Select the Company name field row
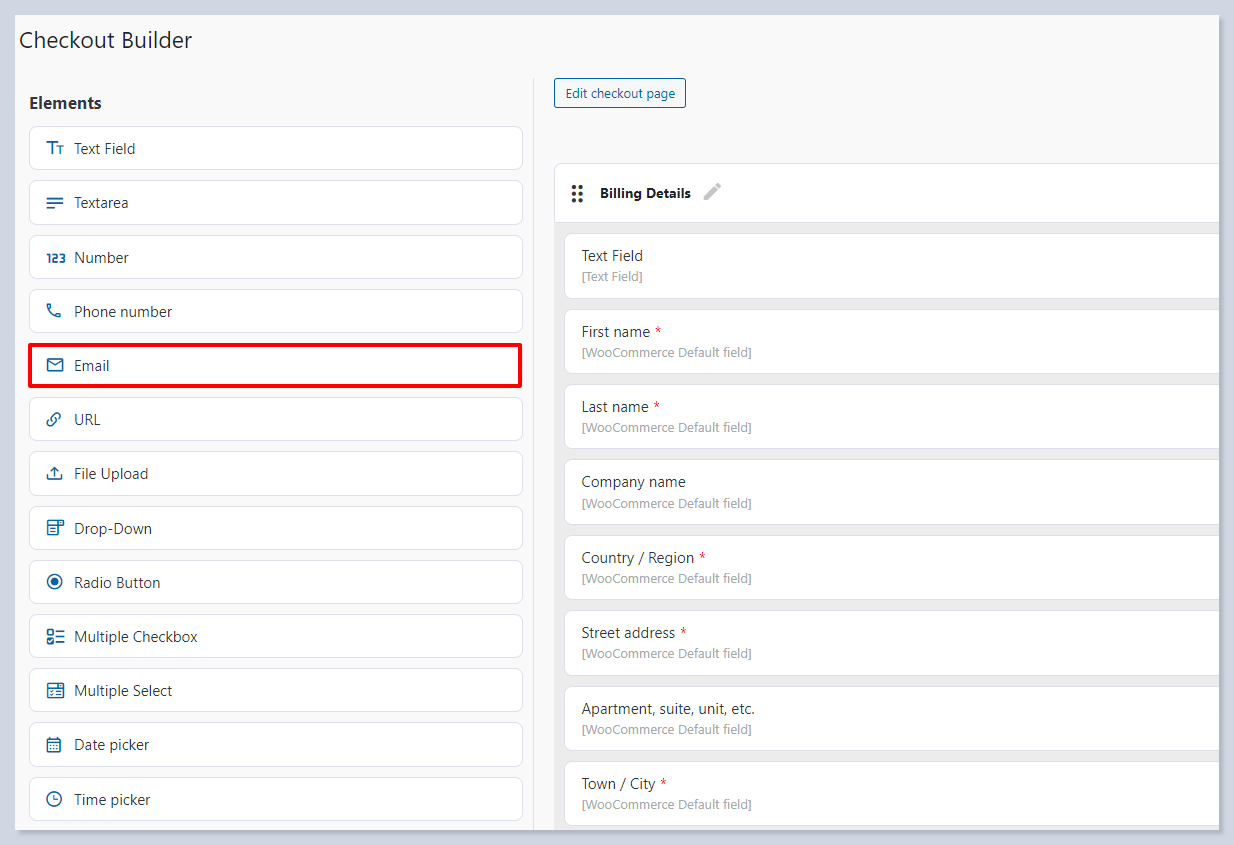 [890, 492]
